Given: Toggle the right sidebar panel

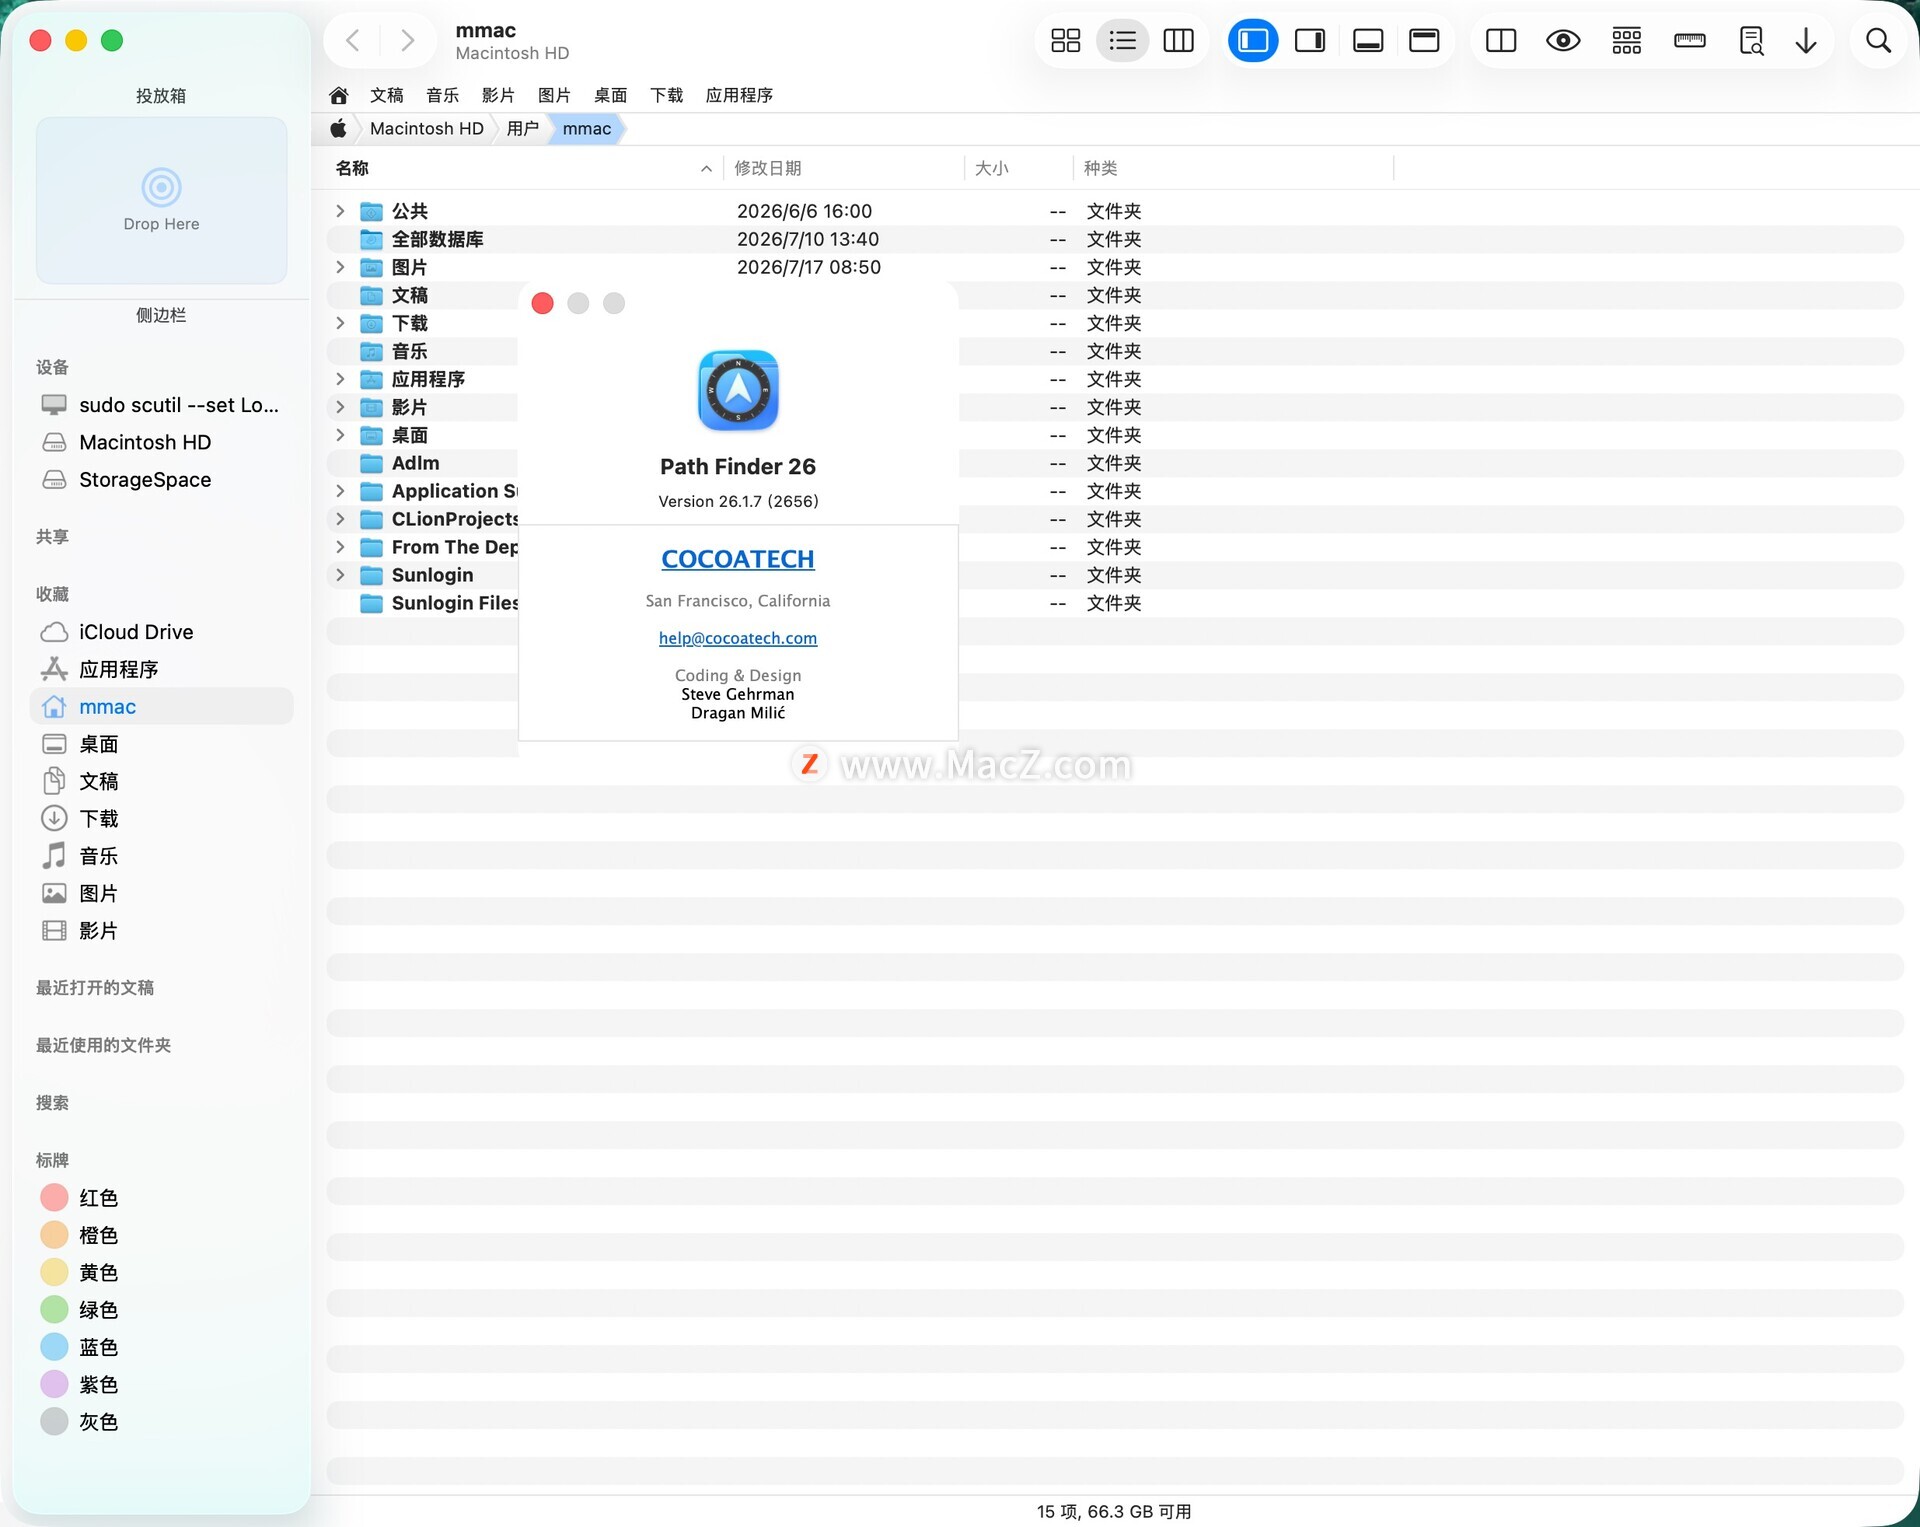Looking at the screenshot, I should point(1310,41).
